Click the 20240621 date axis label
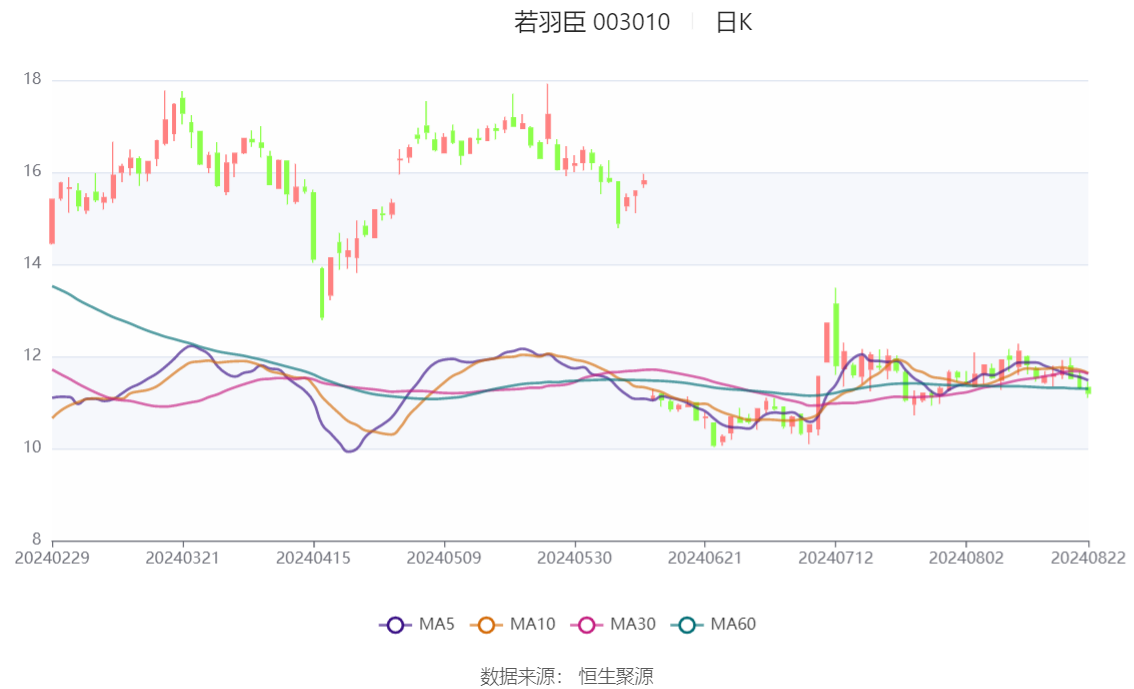Screen dimensions: 1134x689 (x=704, y=558)
